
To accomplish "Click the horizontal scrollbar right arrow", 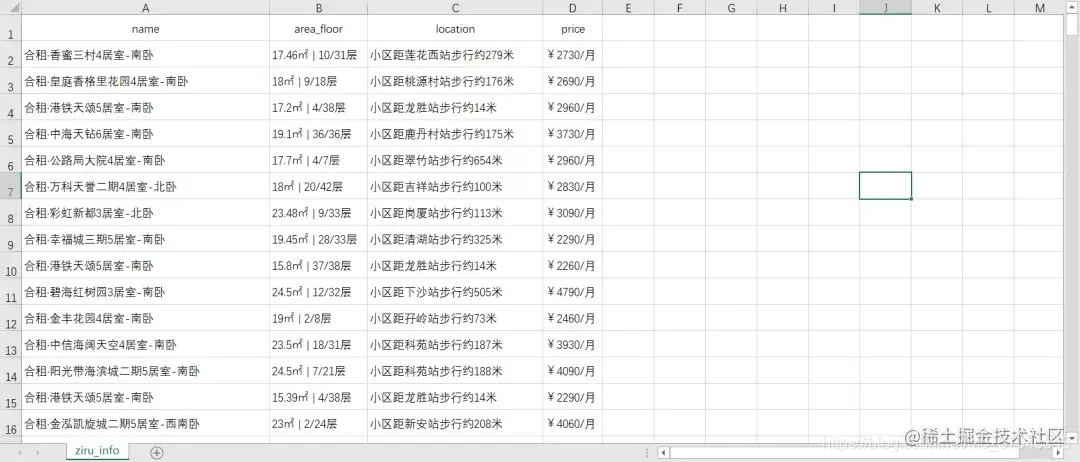I will coord(1059,452).
